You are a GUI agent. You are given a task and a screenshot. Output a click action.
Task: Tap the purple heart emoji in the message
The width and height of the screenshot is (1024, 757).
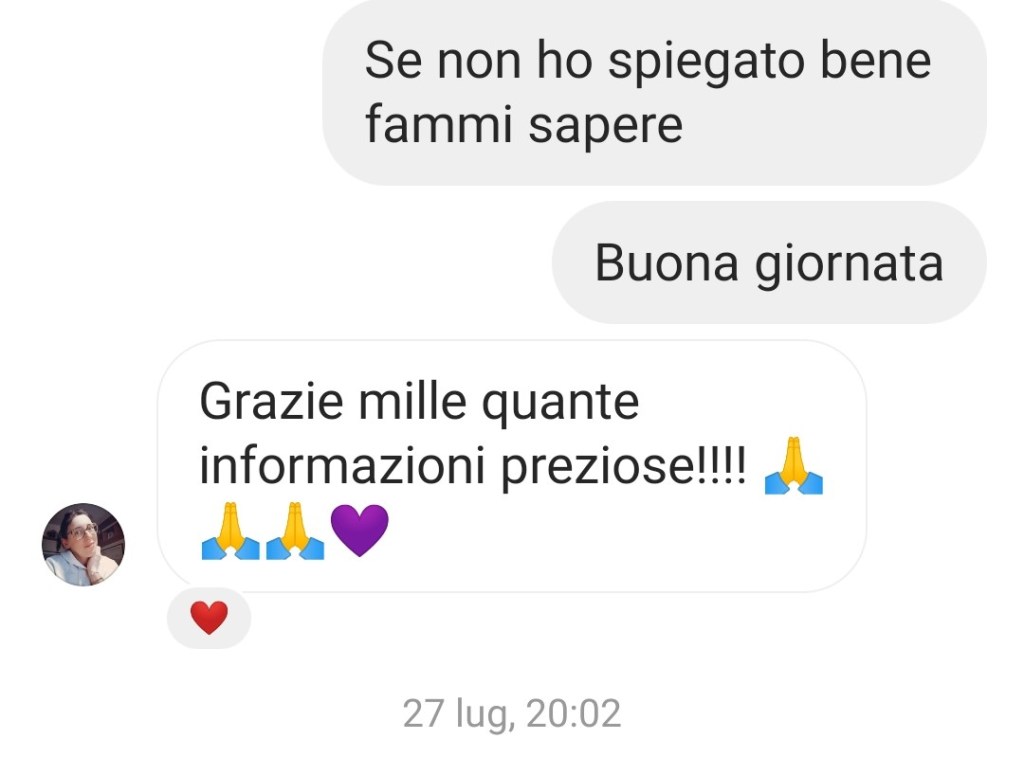click(x=360, y=530)
